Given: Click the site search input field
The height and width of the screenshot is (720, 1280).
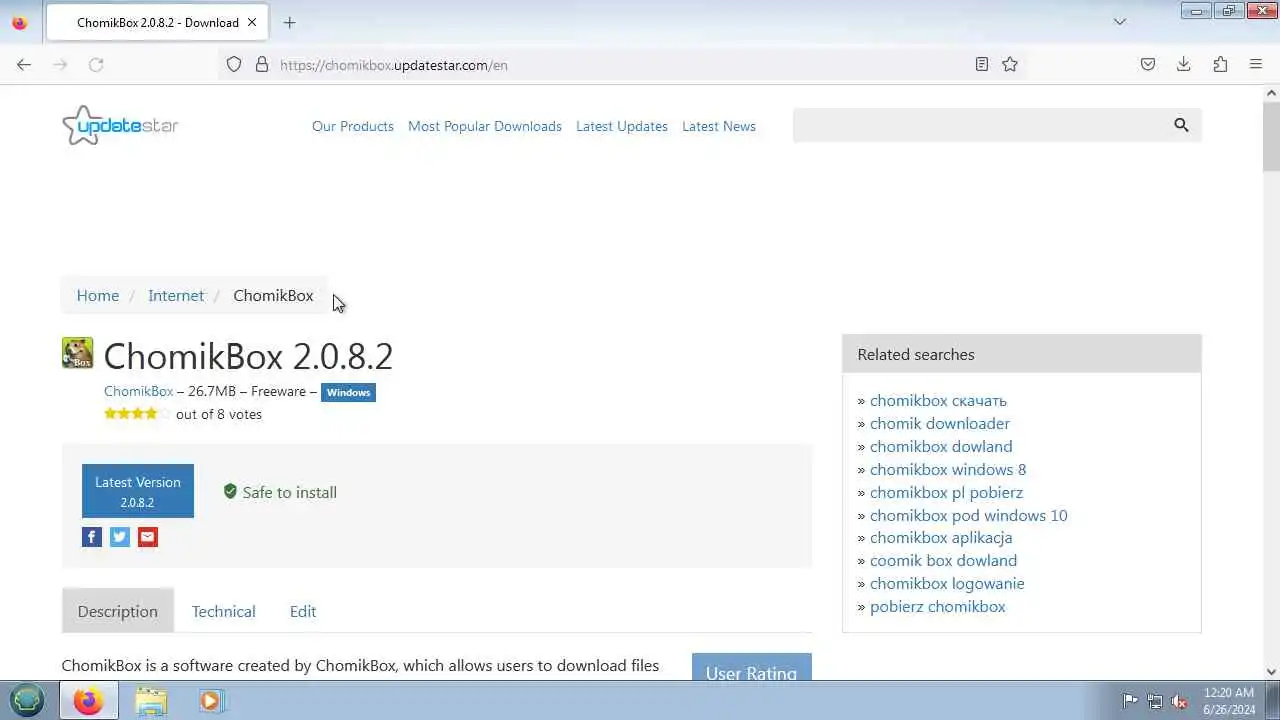Looking at the screenshot, I should click(980, 125).
